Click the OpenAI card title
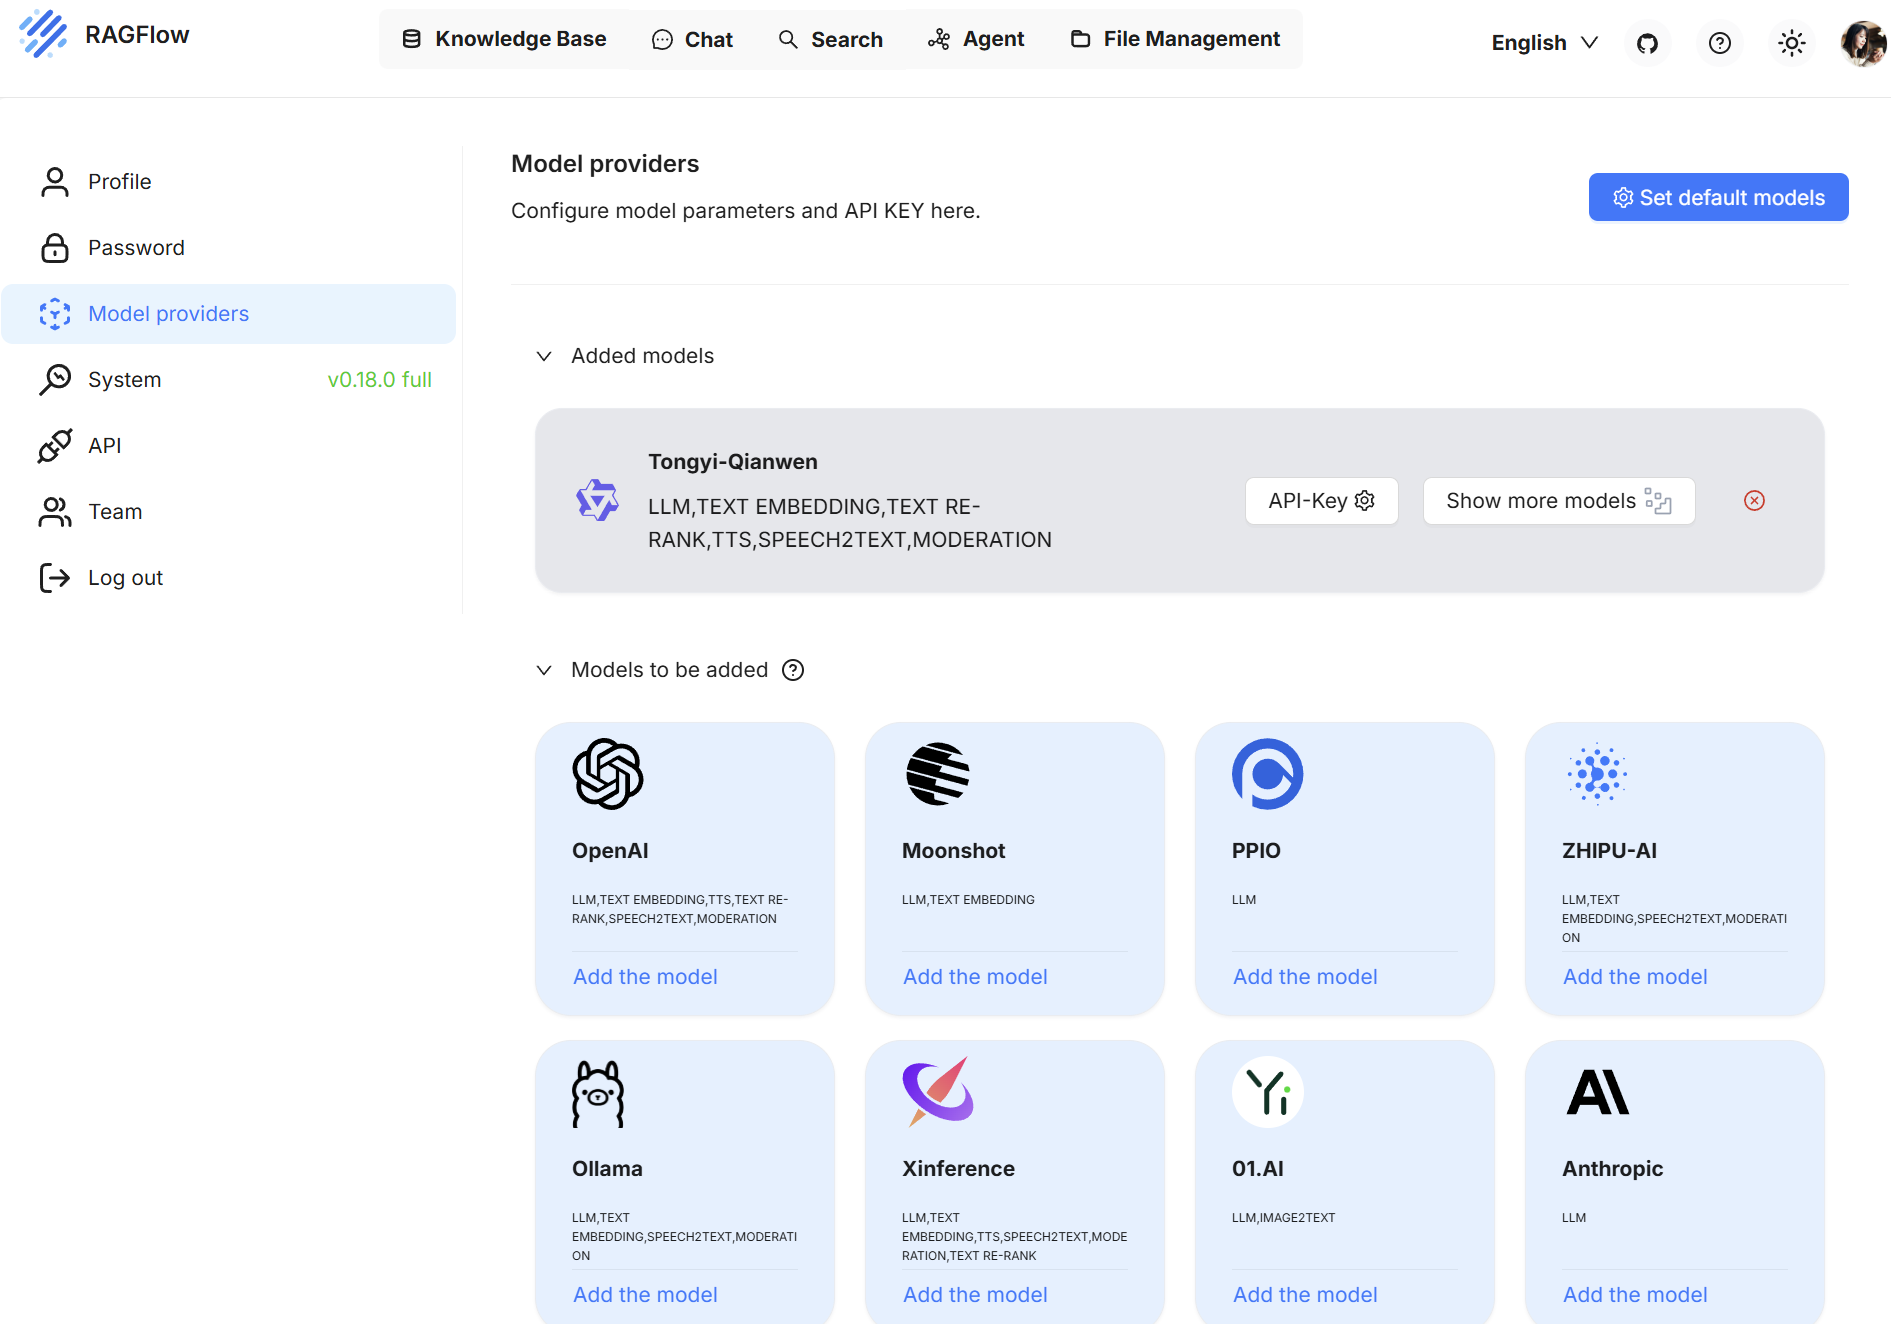1891x1324 pixels. click(610, 851)
